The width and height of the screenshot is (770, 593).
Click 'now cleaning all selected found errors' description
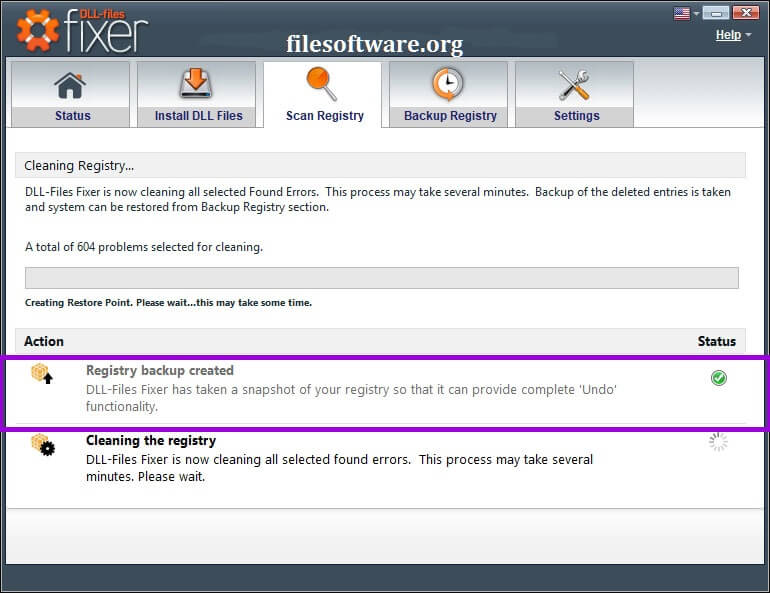tap(339, 468)
